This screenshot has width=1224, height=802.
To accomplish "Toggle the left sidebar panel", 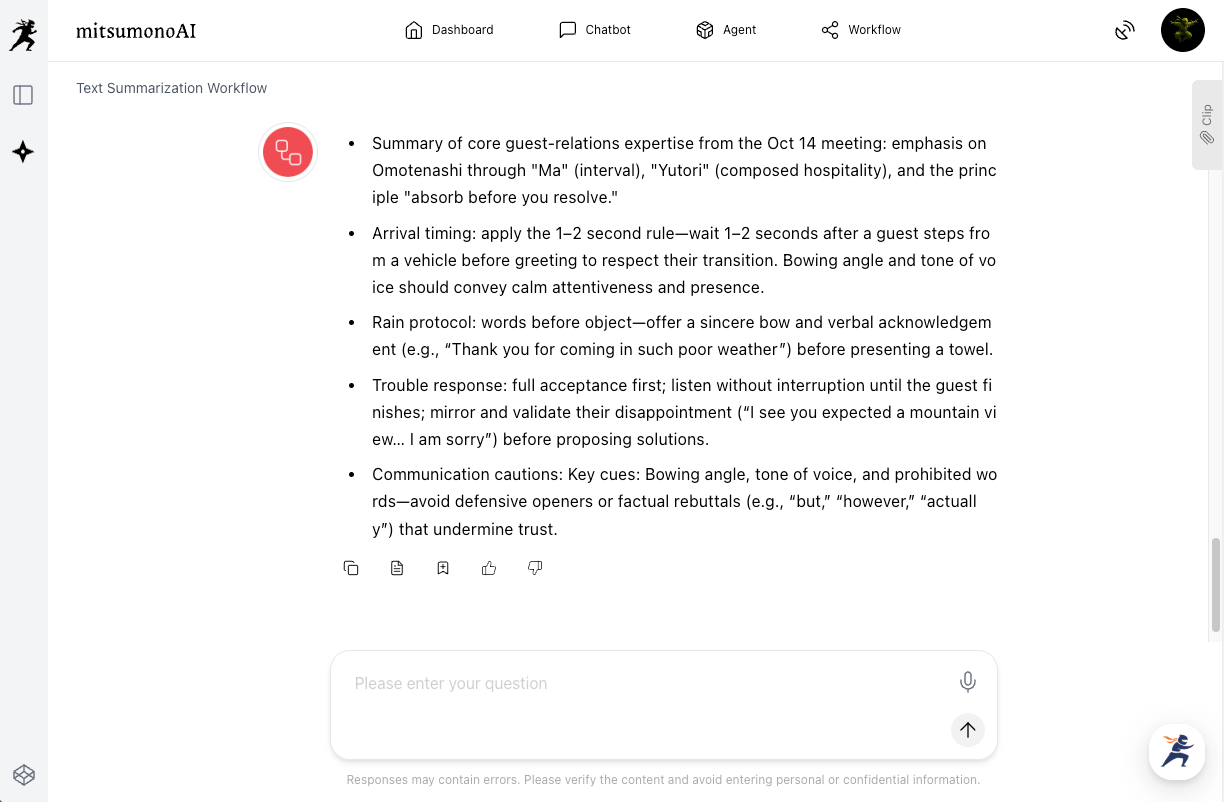I will coord(23,95).
